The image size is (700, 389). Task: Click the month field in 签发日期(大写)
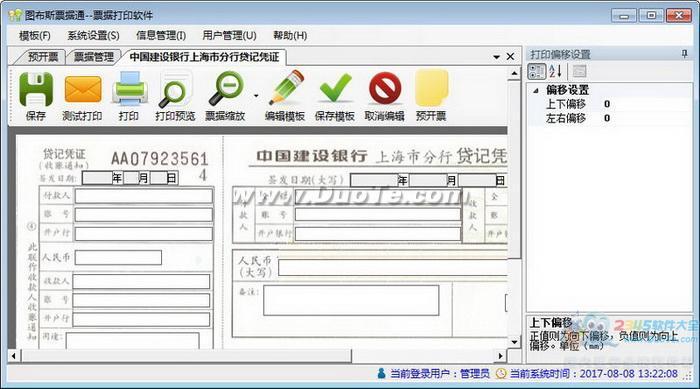[428, 180]
